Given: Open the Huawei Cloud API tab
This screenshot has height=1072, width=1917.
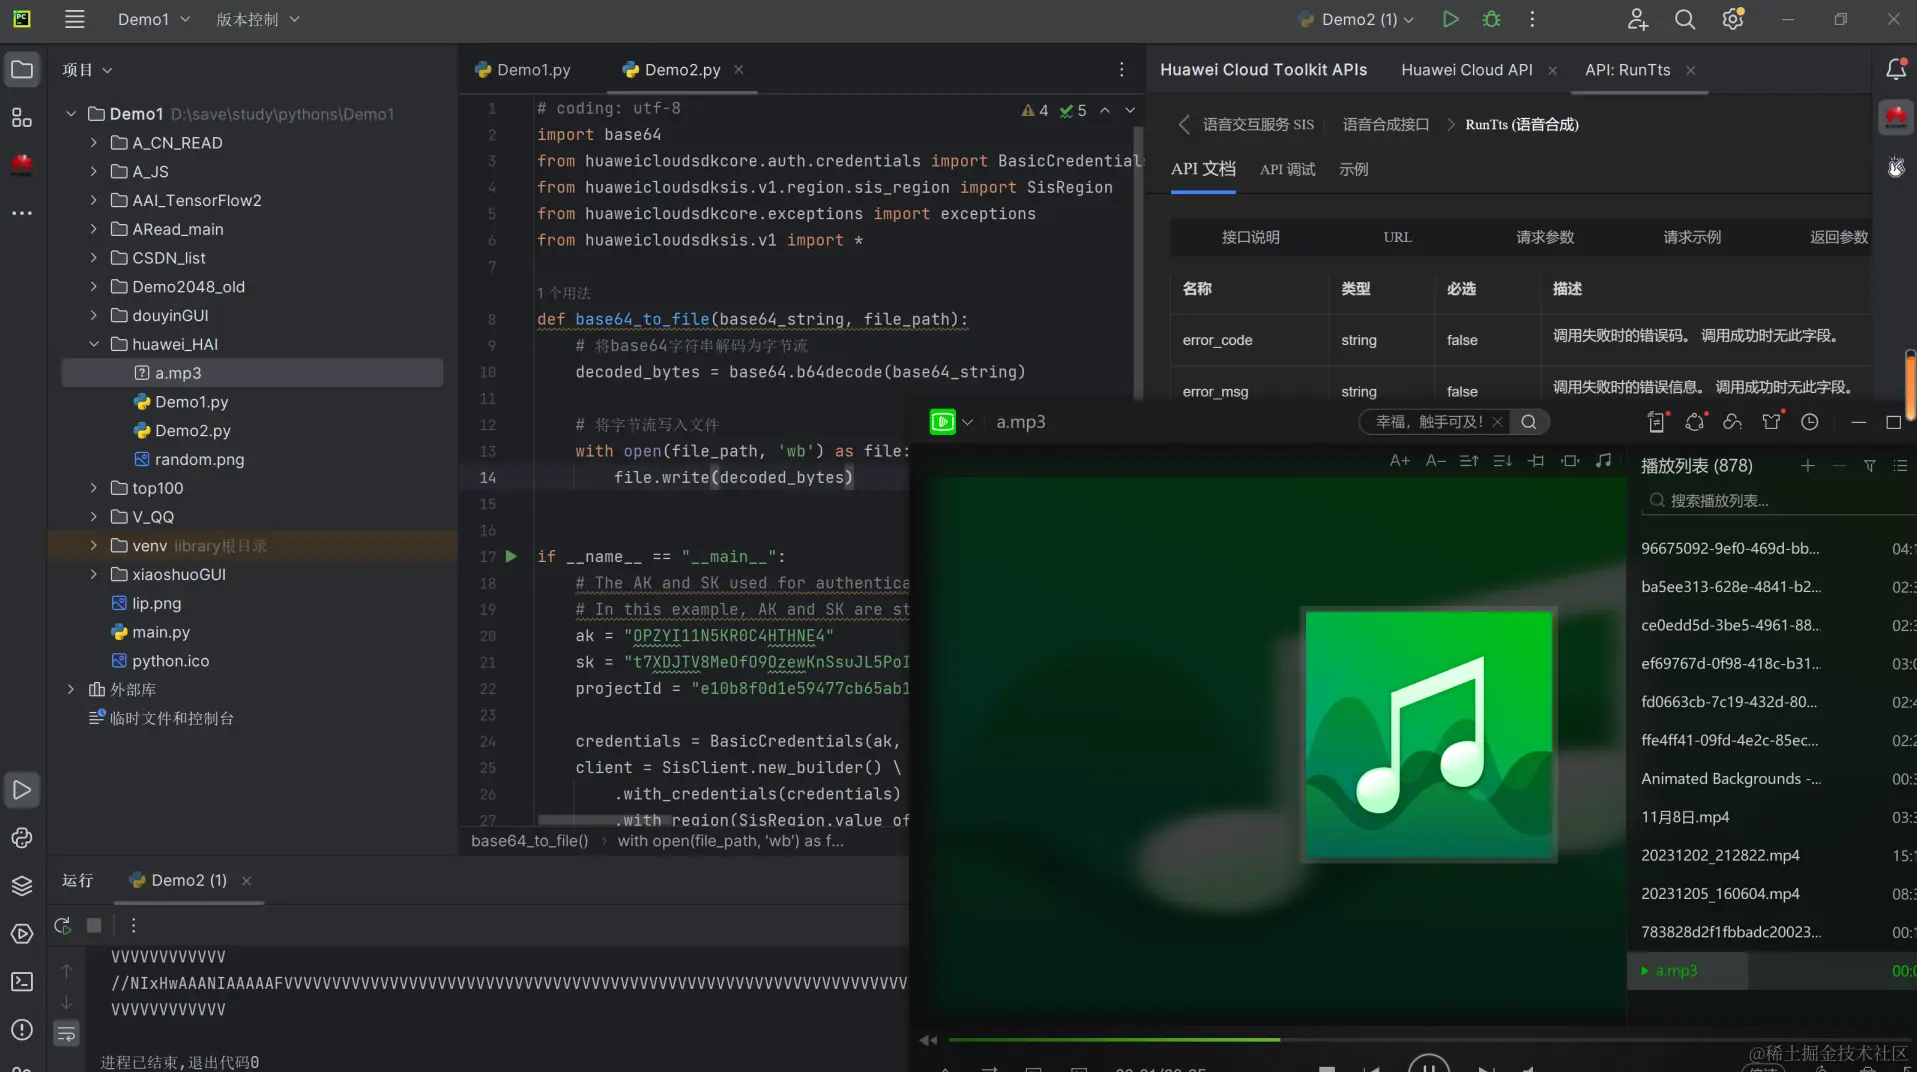Looking at the screenshot, I should click(x=1466, y=70).
